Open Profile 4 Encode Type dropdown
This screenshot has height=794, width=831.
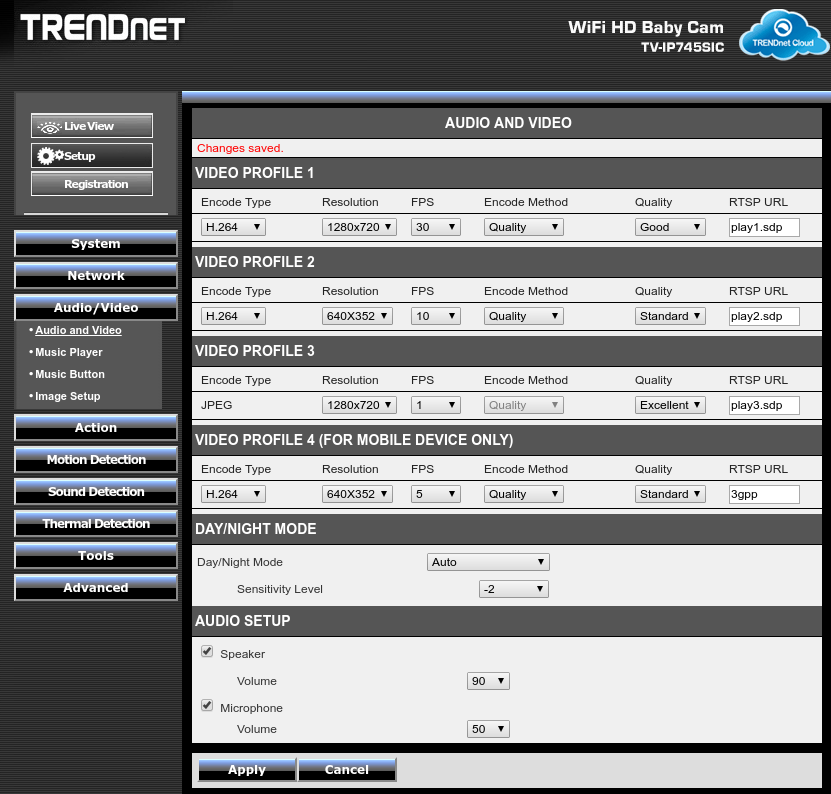[233, 494]
